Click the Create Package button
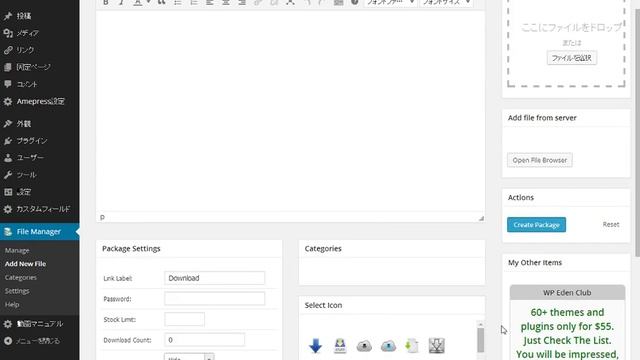 (x=536, y=225)
